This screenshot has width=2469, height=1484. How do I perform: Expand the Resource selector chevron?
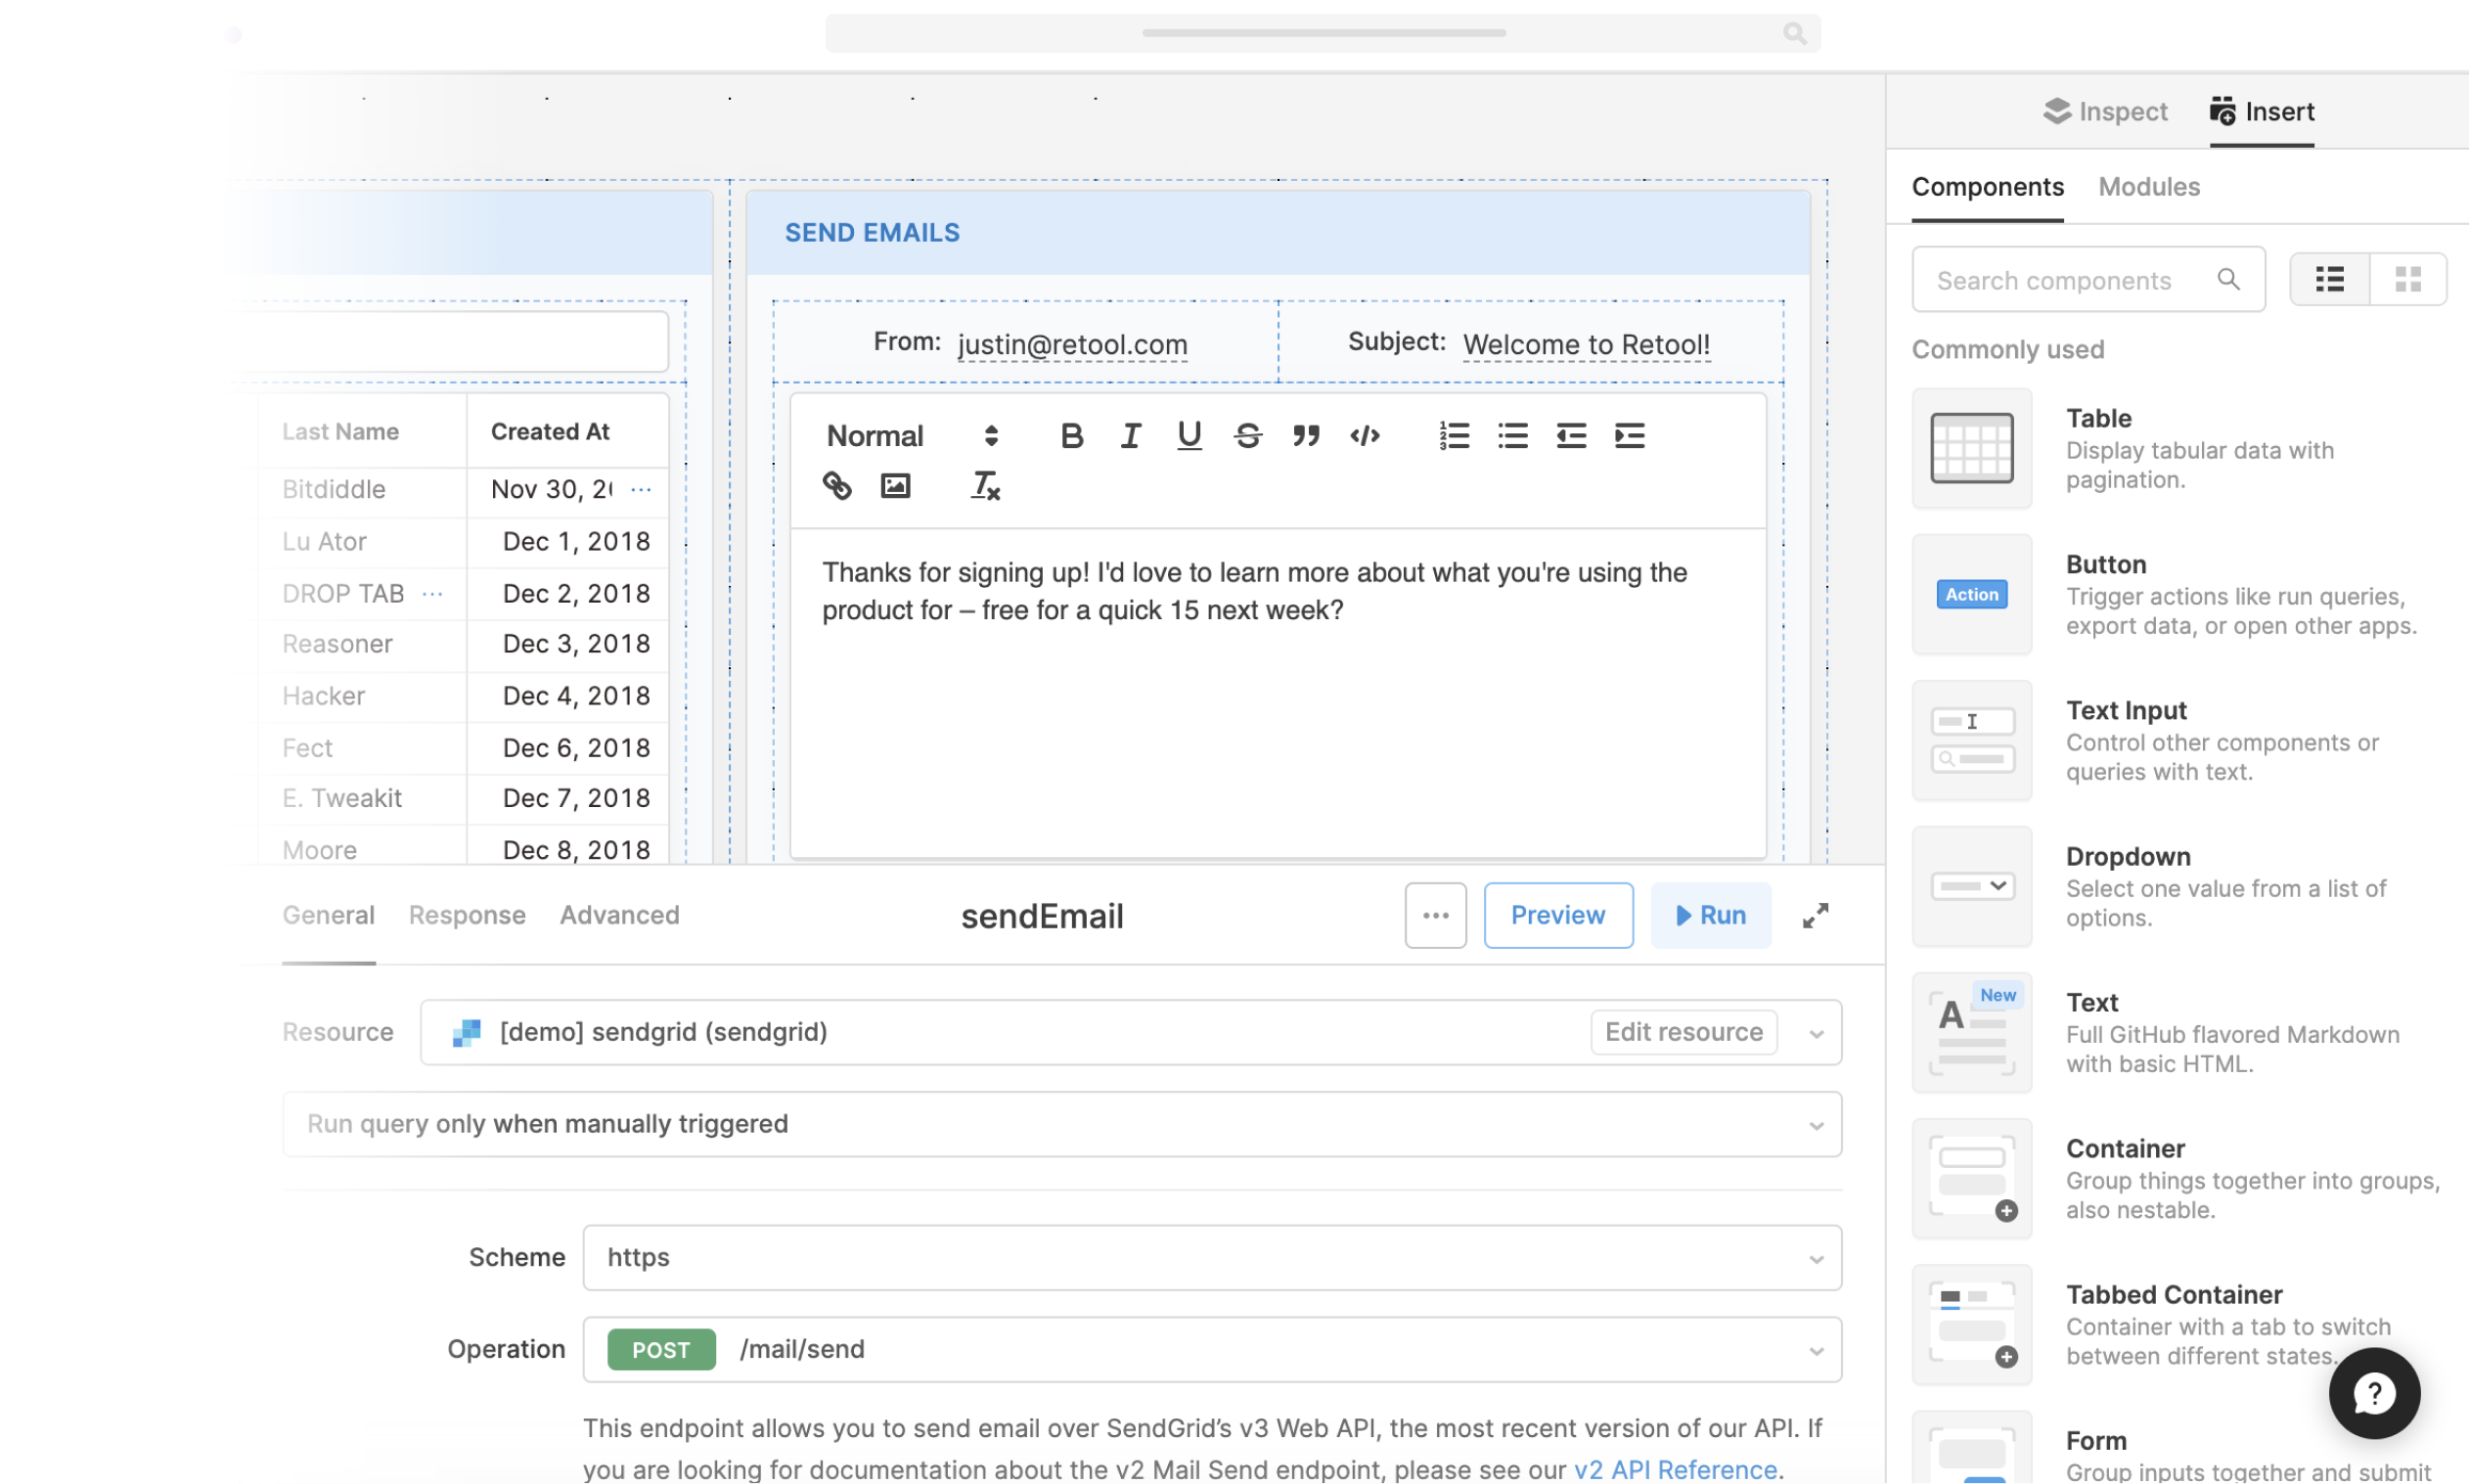click(x=1816, y=1033)
